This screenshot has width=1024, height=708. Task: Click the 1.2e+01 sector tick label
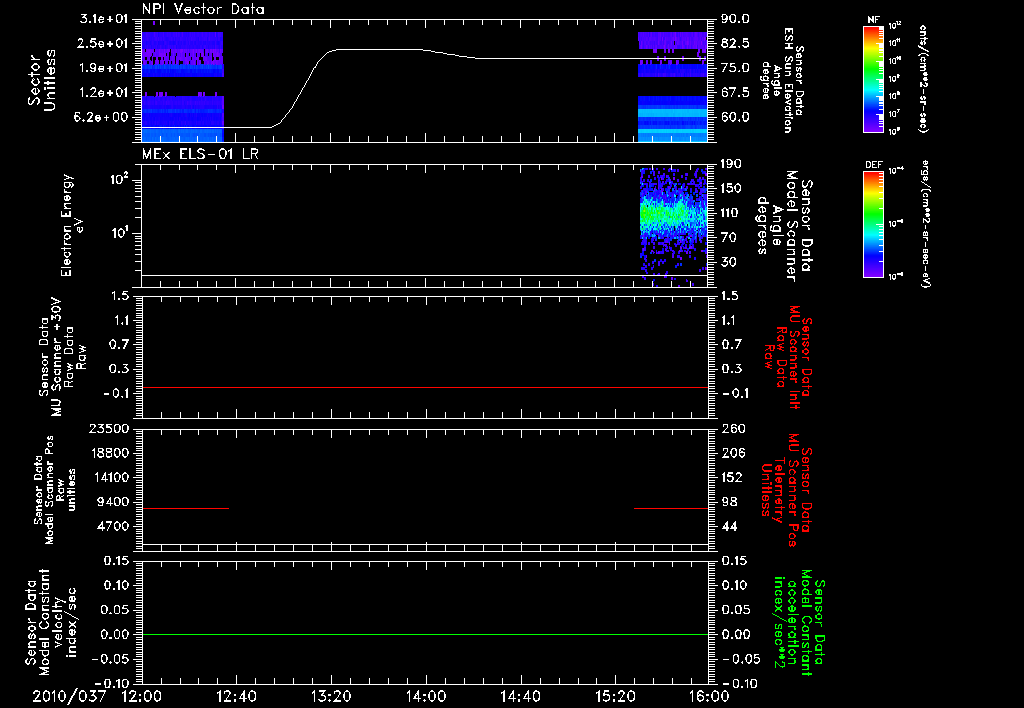click(104, 93)
